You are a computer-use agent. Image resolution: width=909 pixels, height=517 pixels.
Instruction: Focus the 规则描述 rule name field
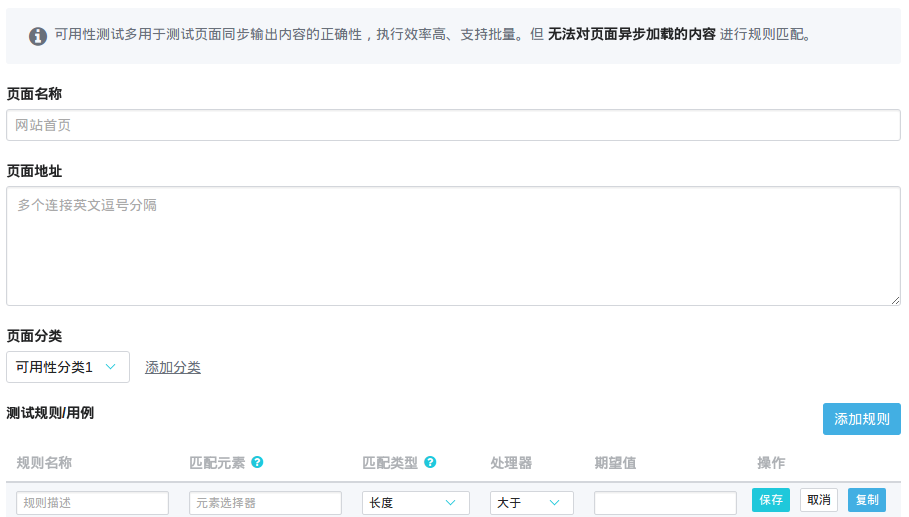click(92, 503)
